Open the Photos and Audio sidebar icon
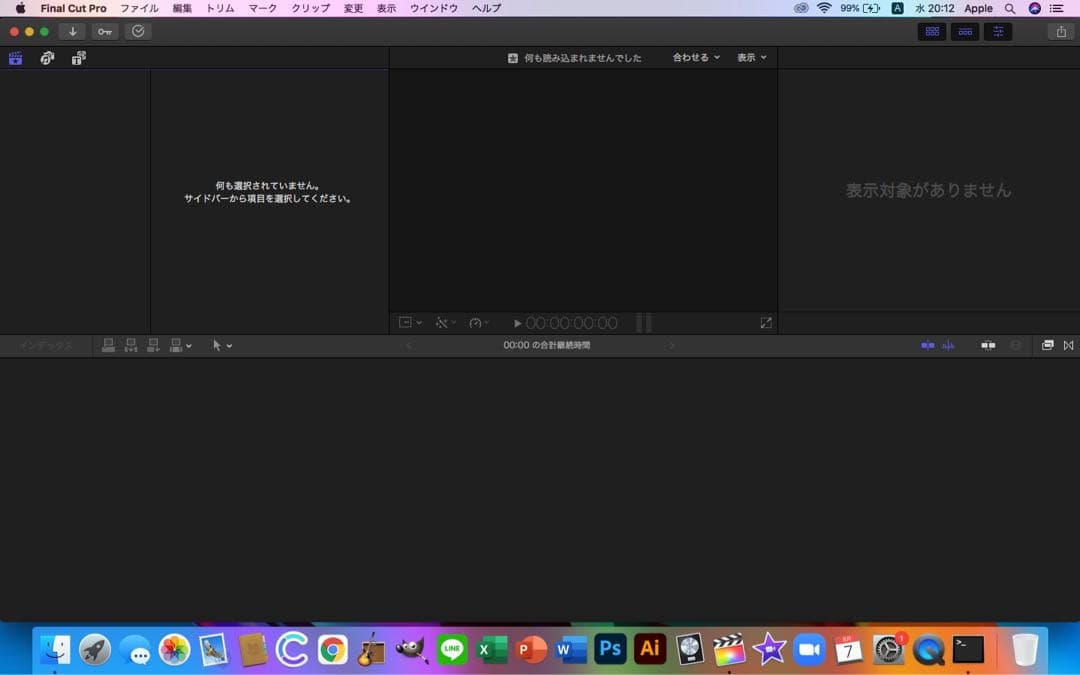Screen dimensions: 1080x675 point(47,58)
